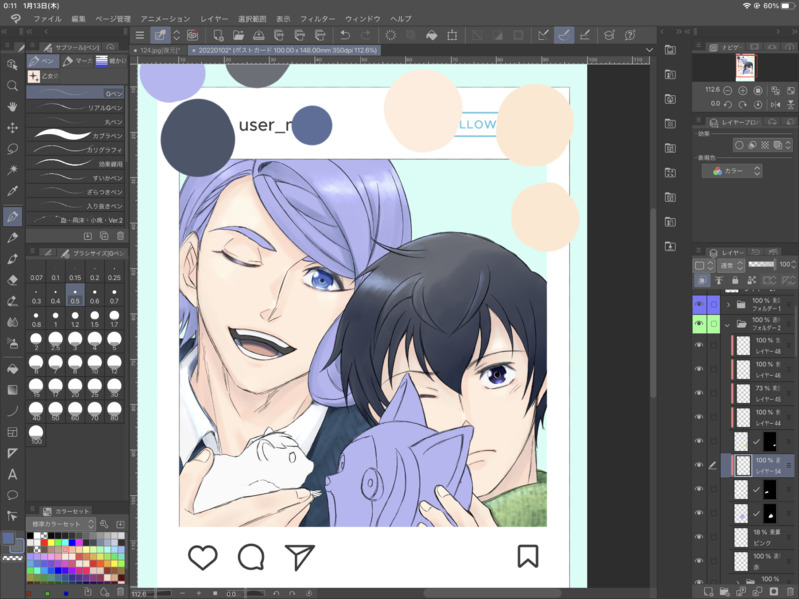This screenshot has width=799, height=599.
Task: Select the Operation object tool
Action: pos(12,65)
